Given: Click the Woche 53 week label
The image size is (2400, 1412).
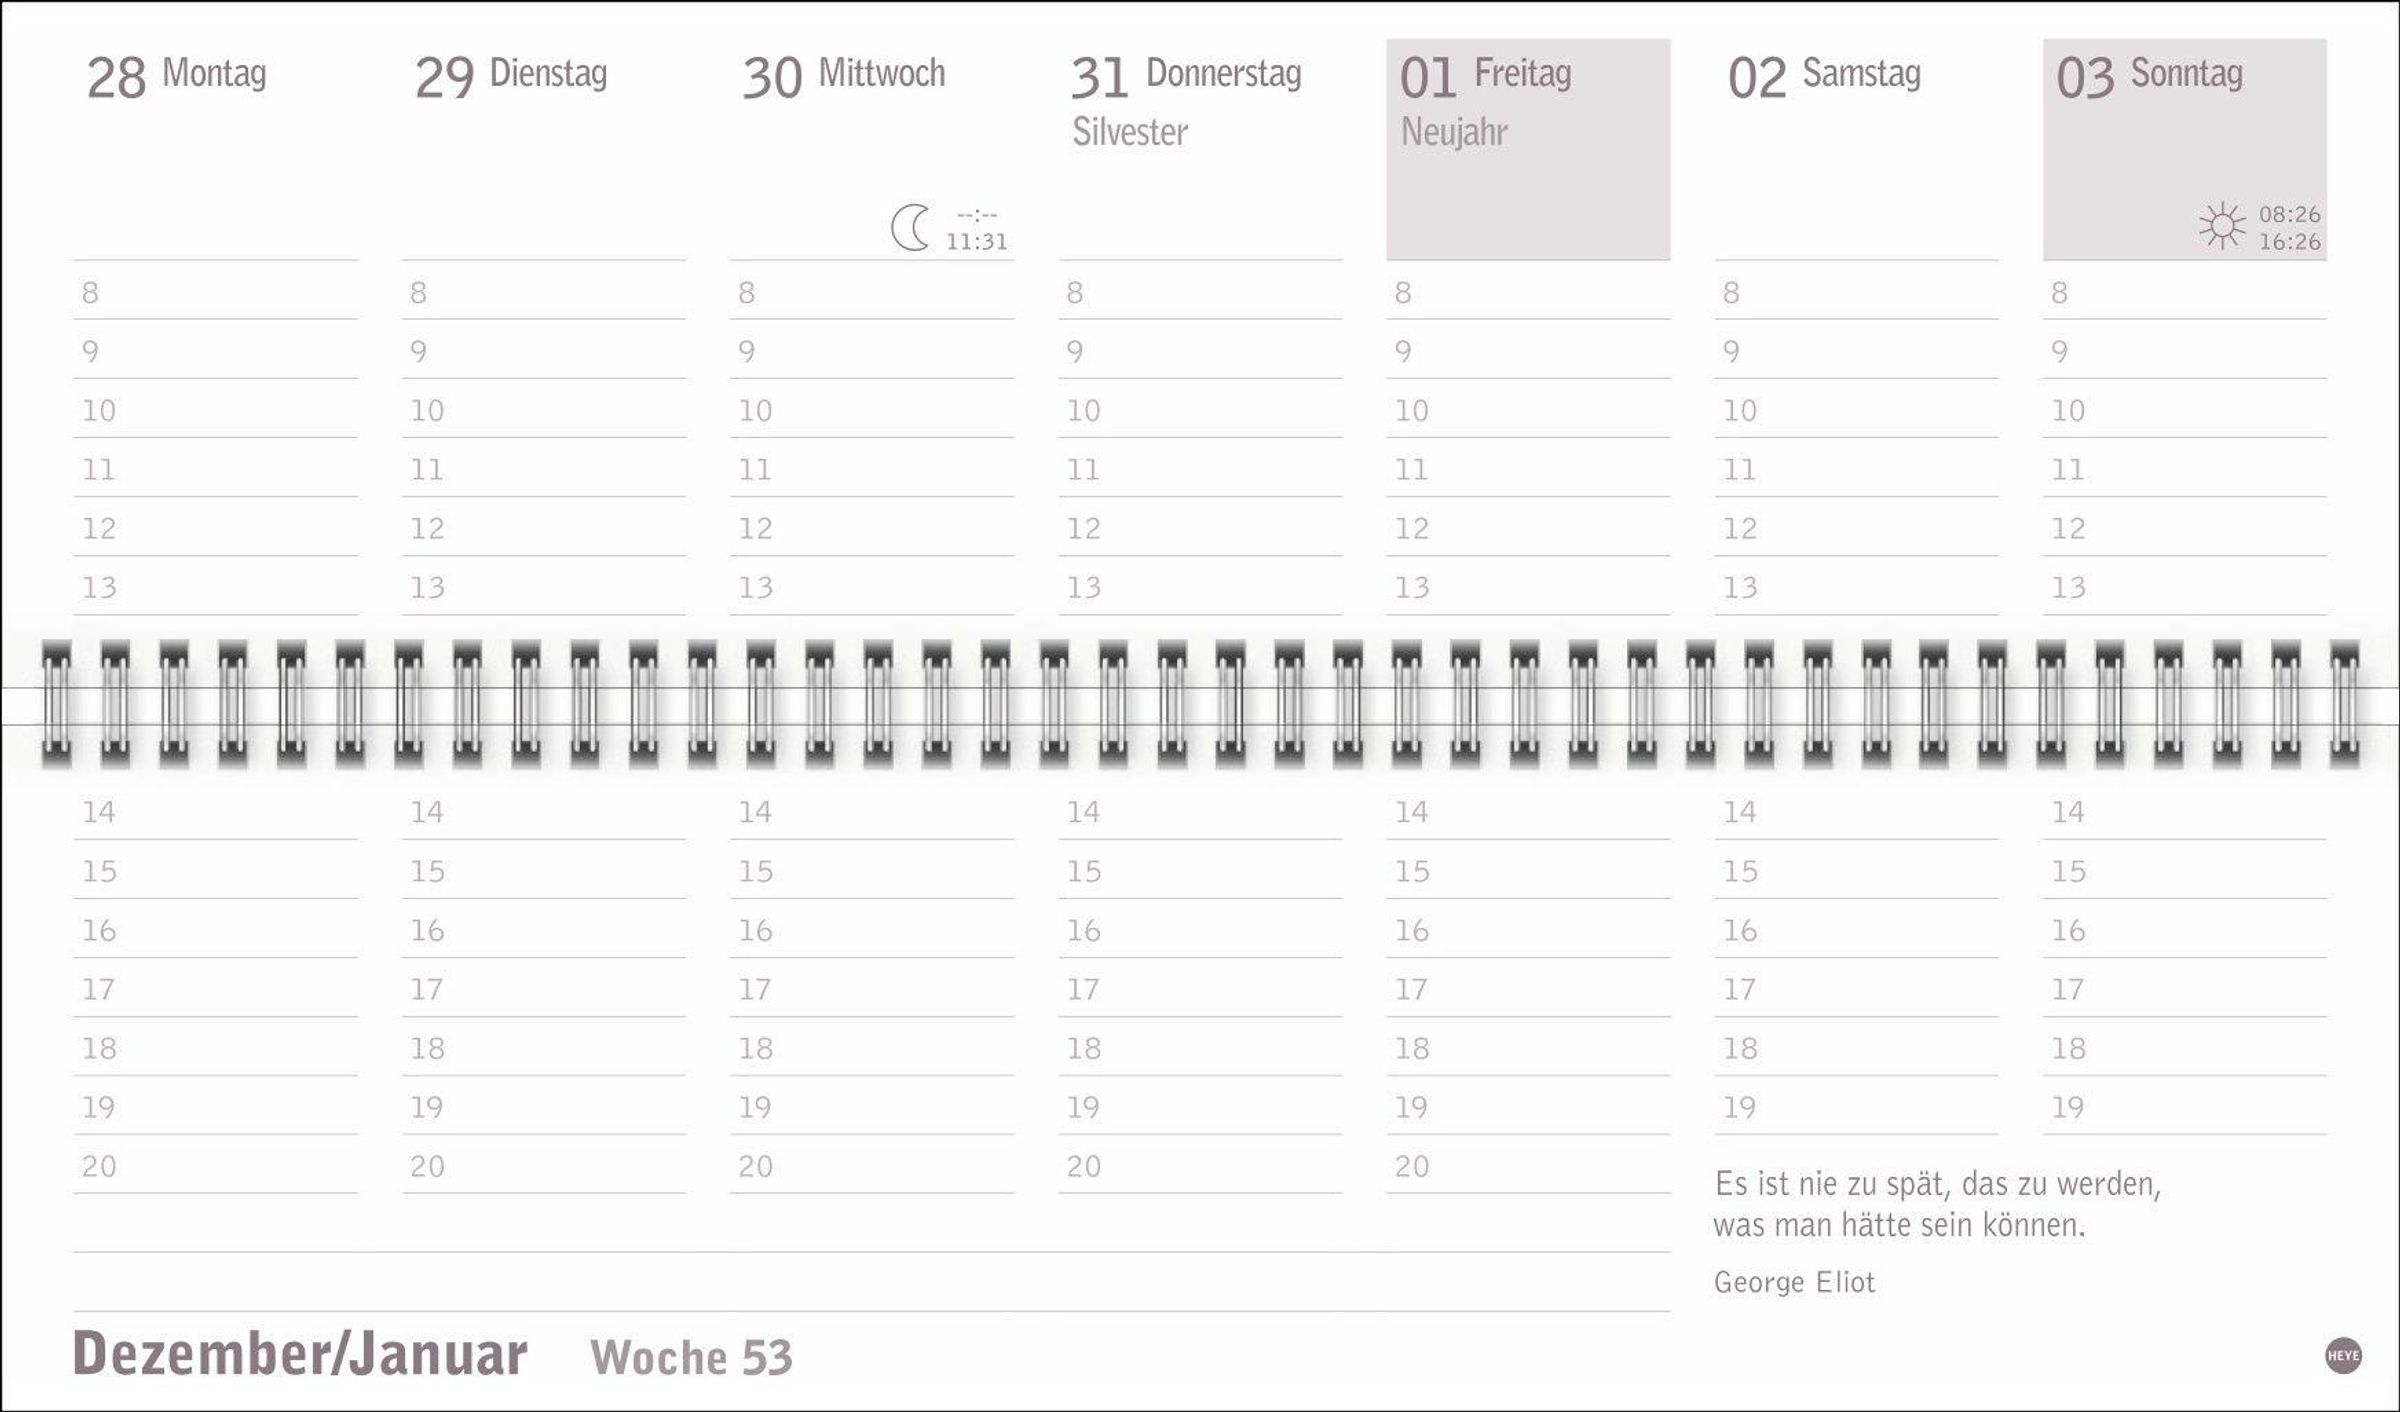Looking at the screenshot, I should pos(691,1357).
